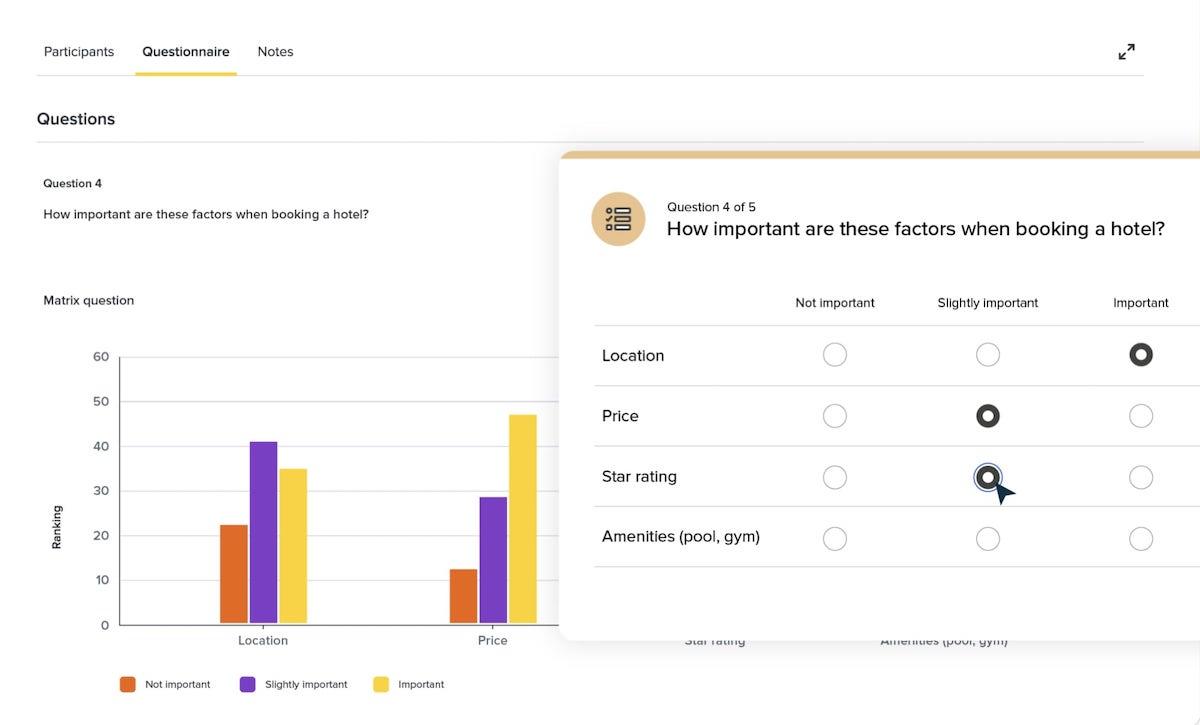Screen dimensions: 1200x725
Task: Choose Important for Star rating
Action: point(1140,478)
